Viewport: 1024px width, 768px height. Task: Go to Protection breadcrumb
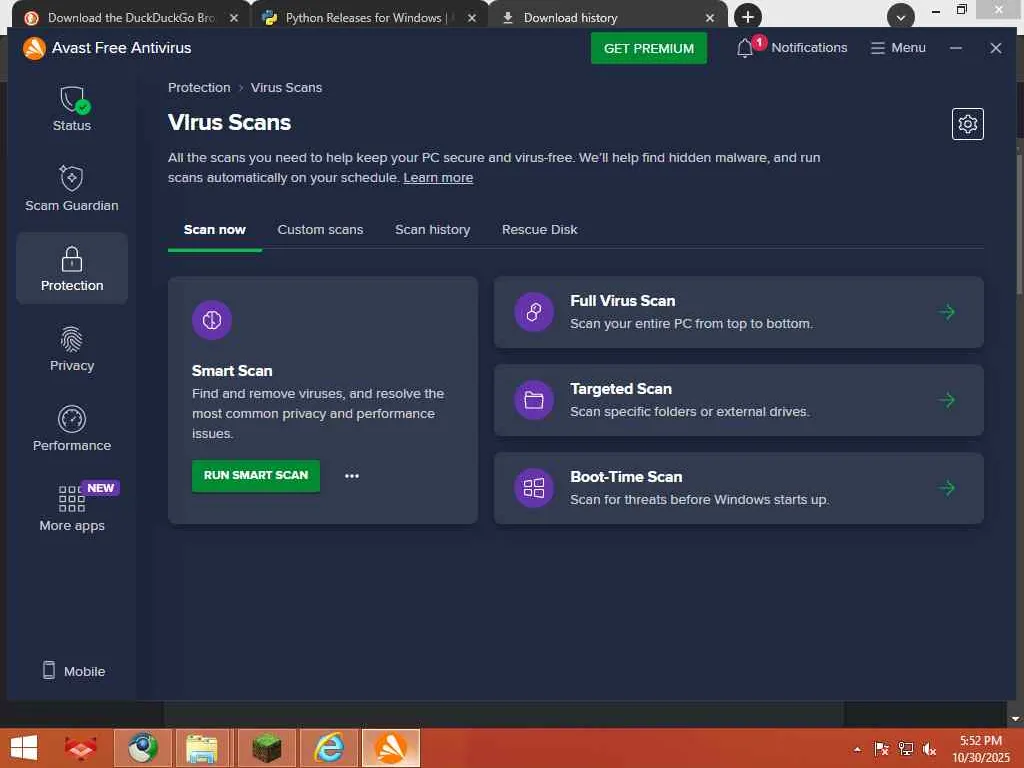pos(199,88)
